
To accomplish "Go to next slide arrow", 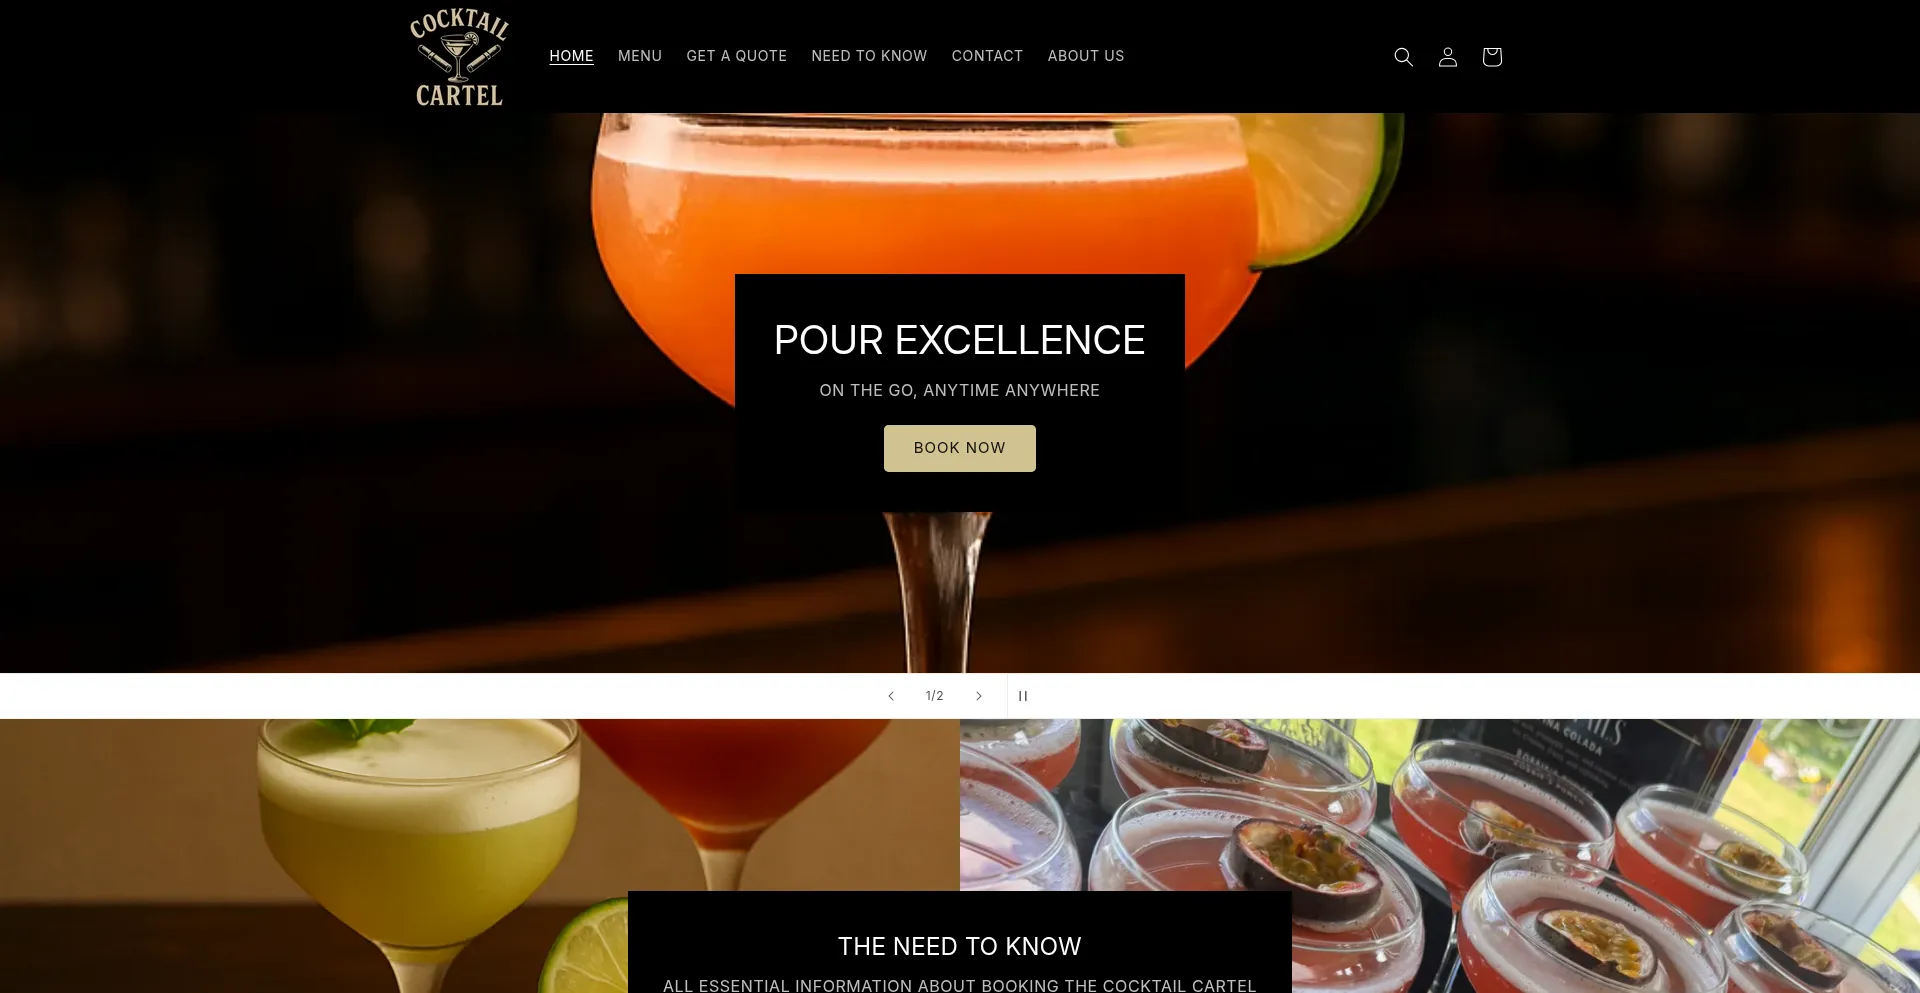I will point(978,696).
